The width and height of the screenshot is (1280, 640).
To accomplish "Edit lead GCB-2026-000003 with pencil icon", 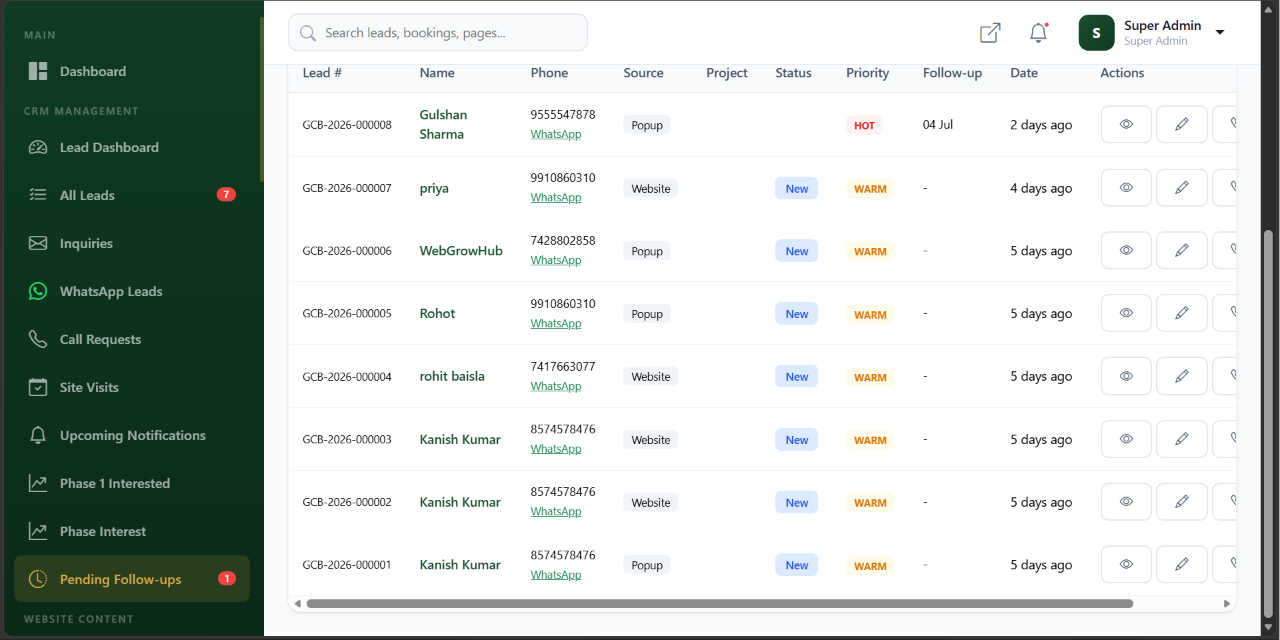I will click(1182, 439).
